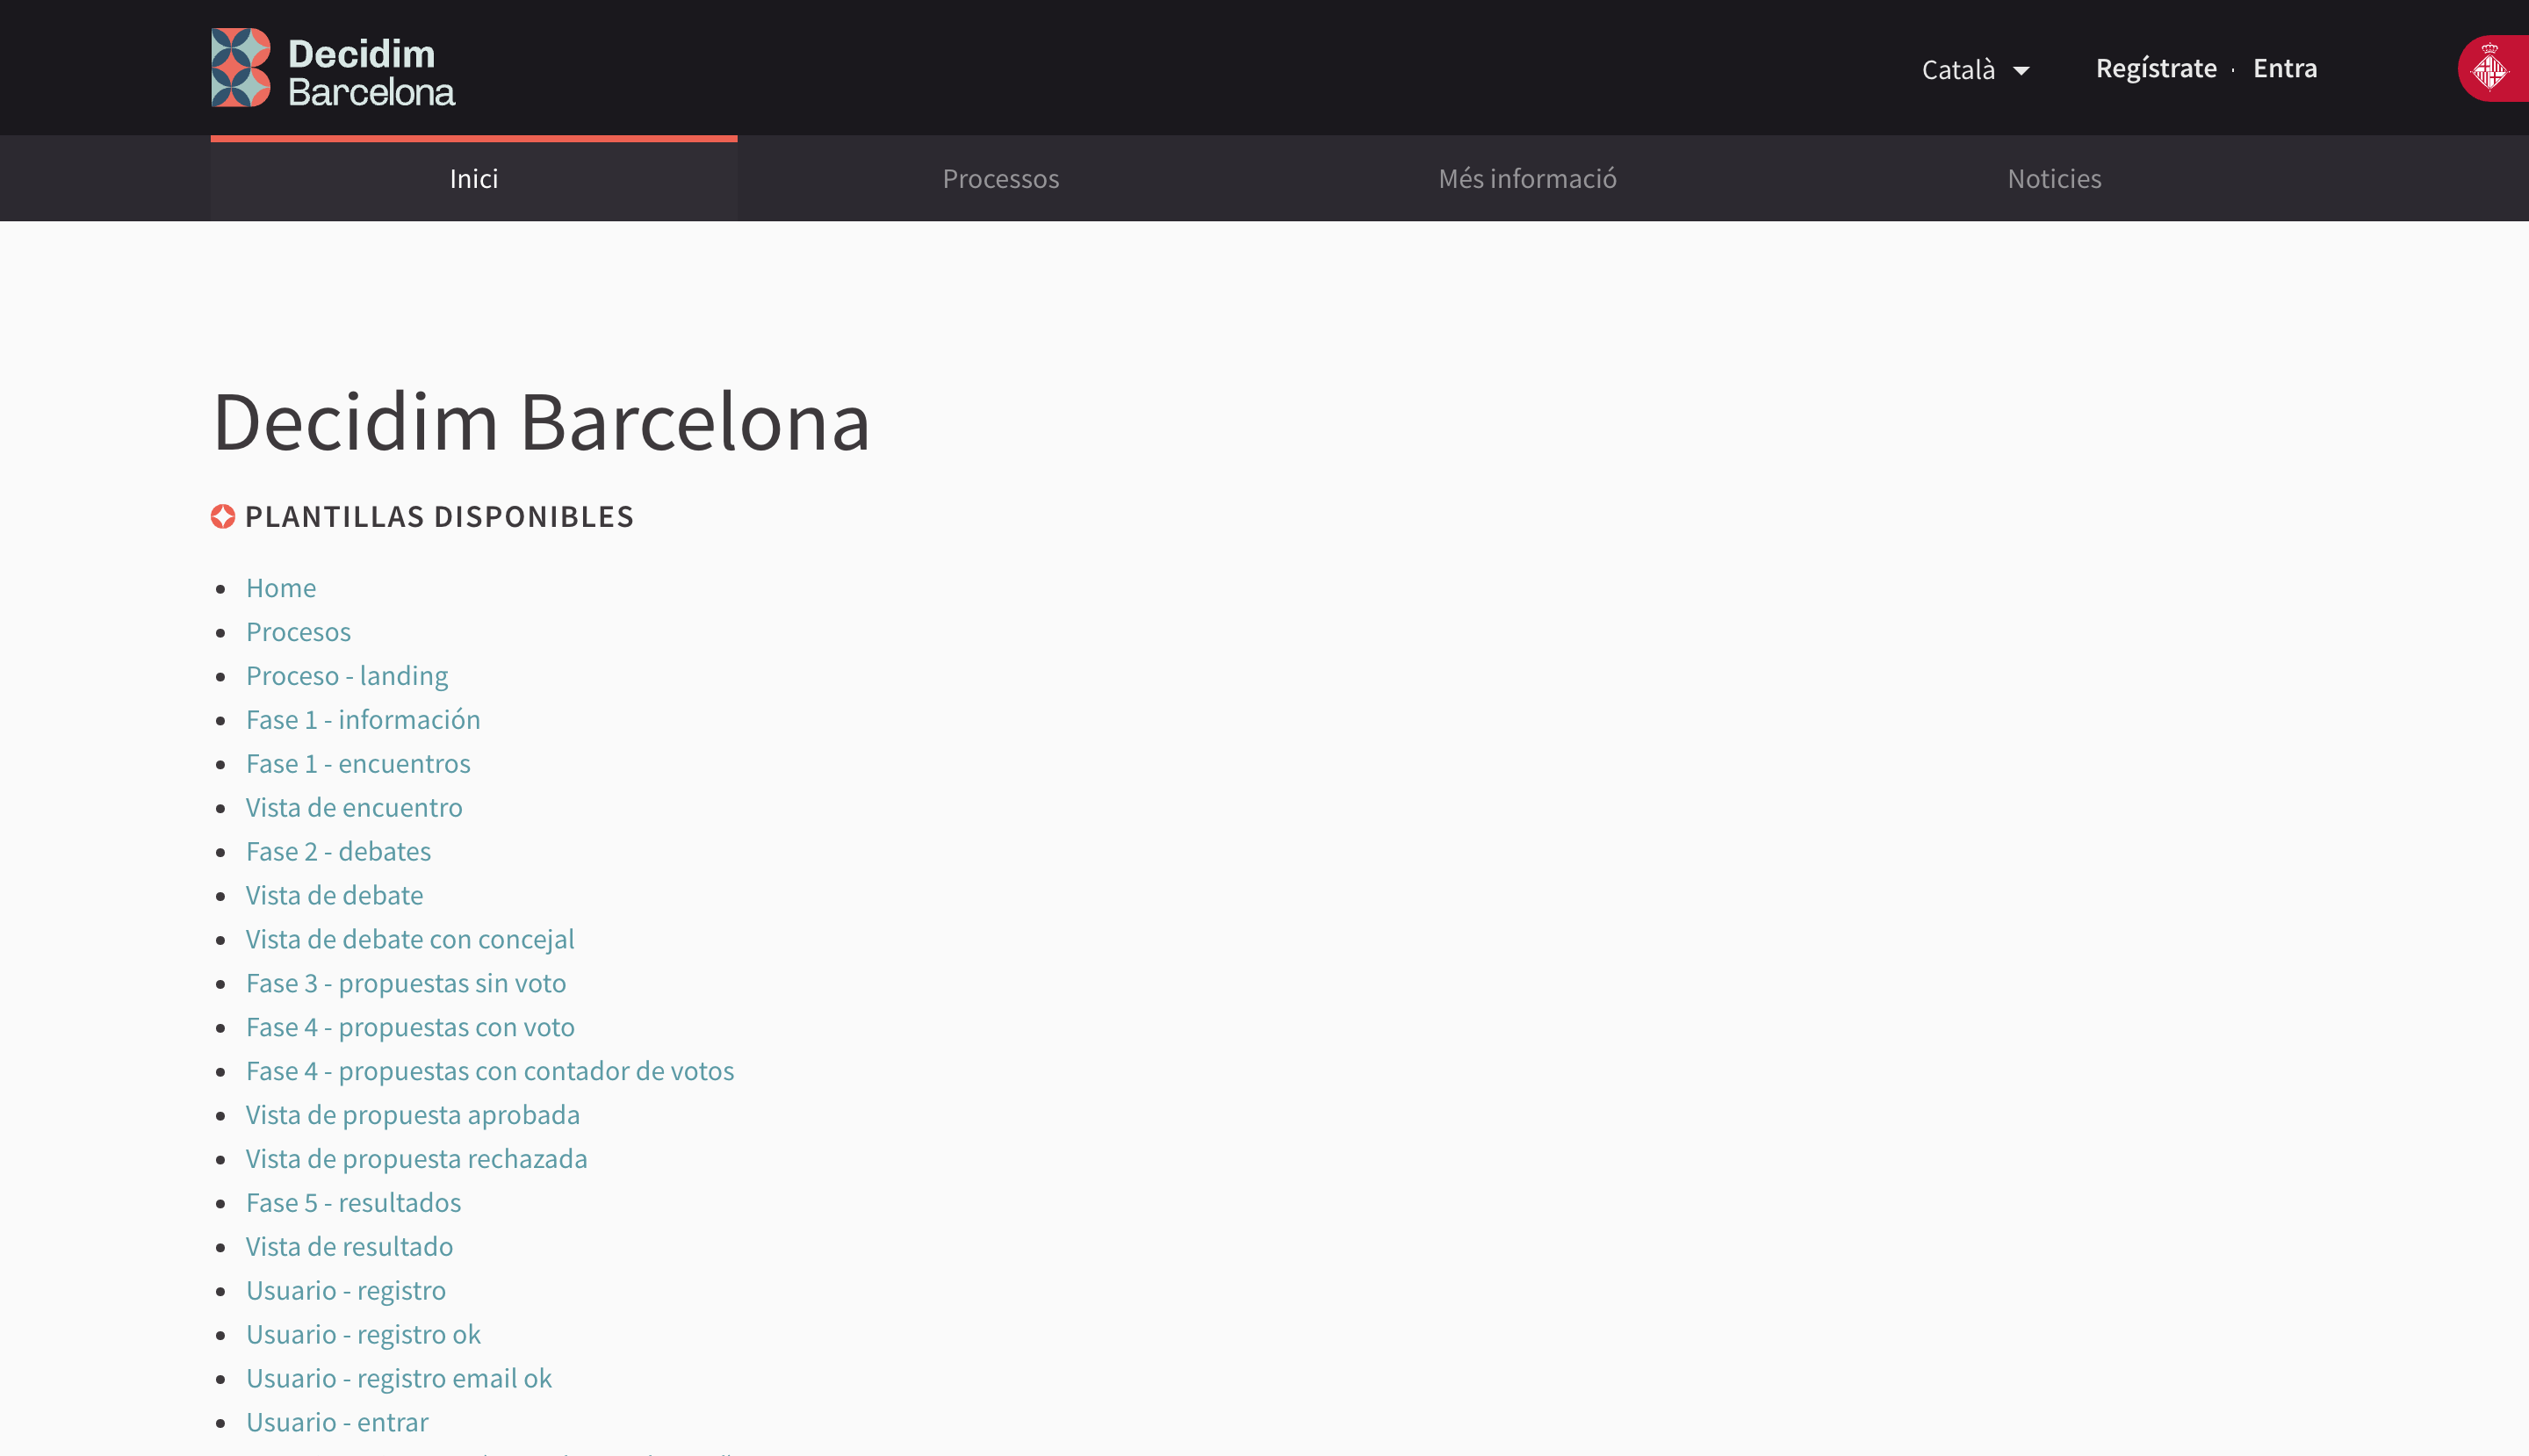Open Fase 1 - información link

click(363, 720)
